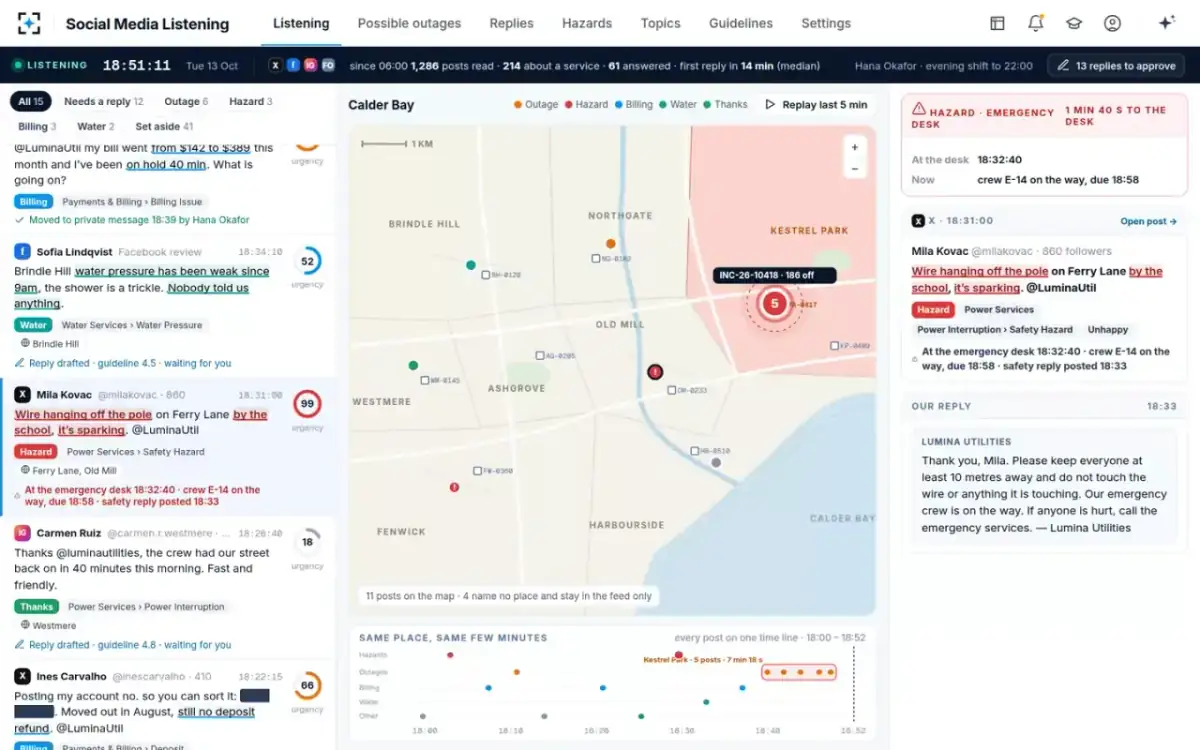Screen dimensions: 1200x750
Task: Click Water tag on Sofia Lindqvist post
Action: click(33, 325)
